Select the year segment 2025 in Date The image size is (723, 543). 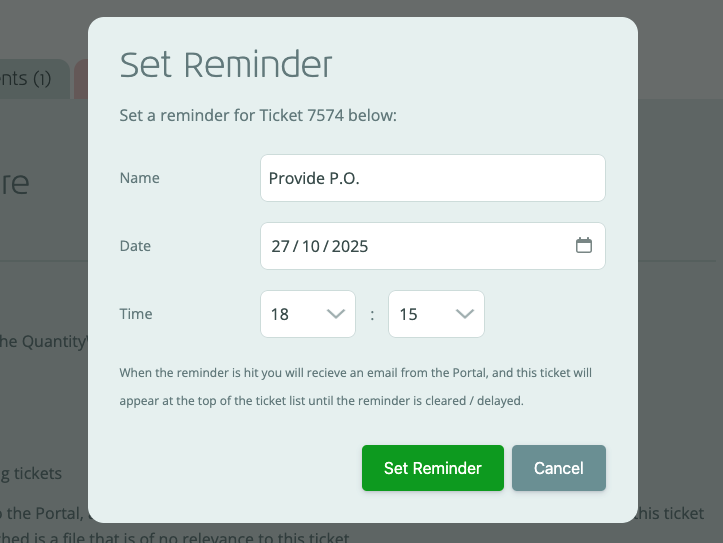coord(350,246)
